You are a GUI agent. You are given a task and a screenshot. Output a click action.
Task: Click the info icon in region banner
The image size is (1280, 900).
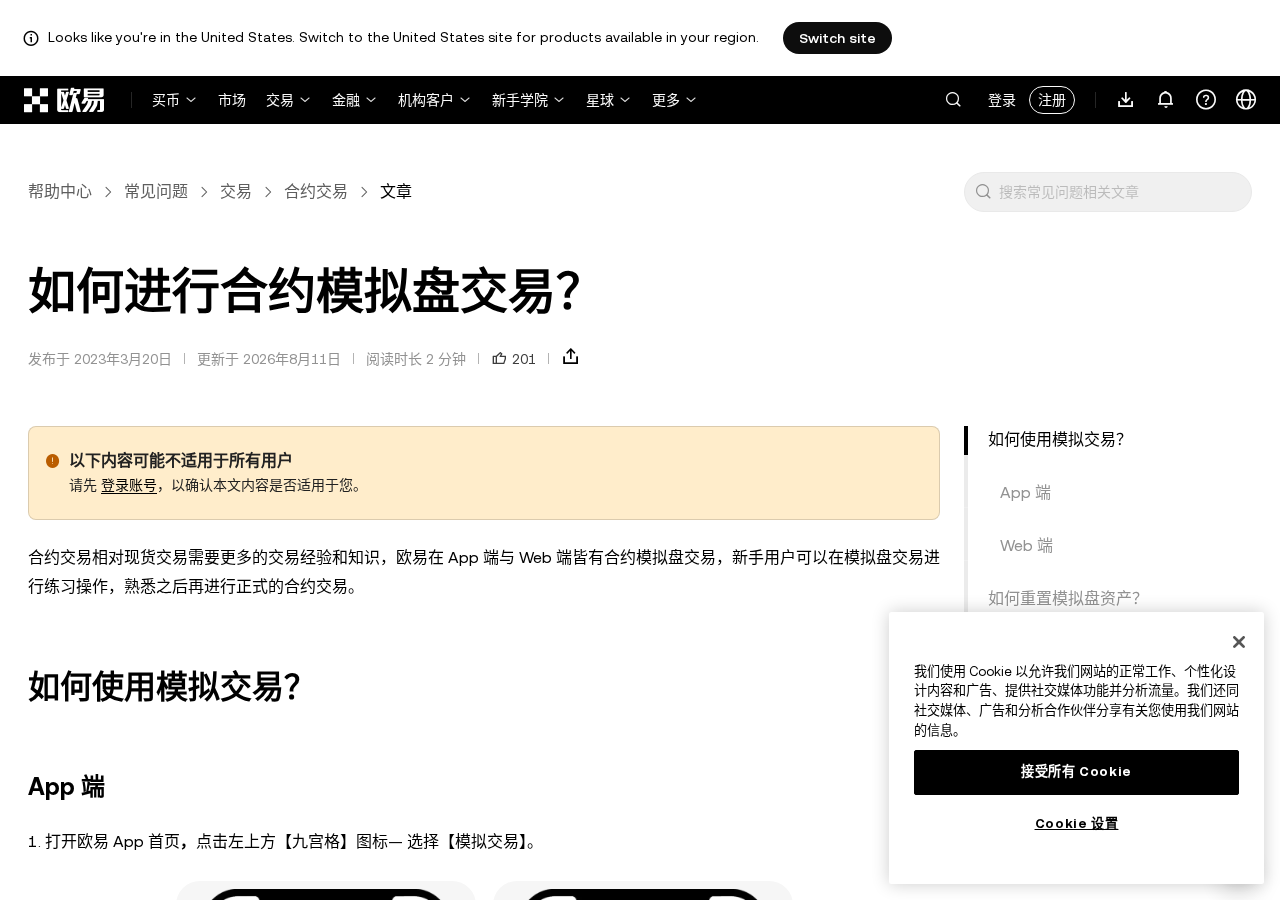click(x=31, y=38)
